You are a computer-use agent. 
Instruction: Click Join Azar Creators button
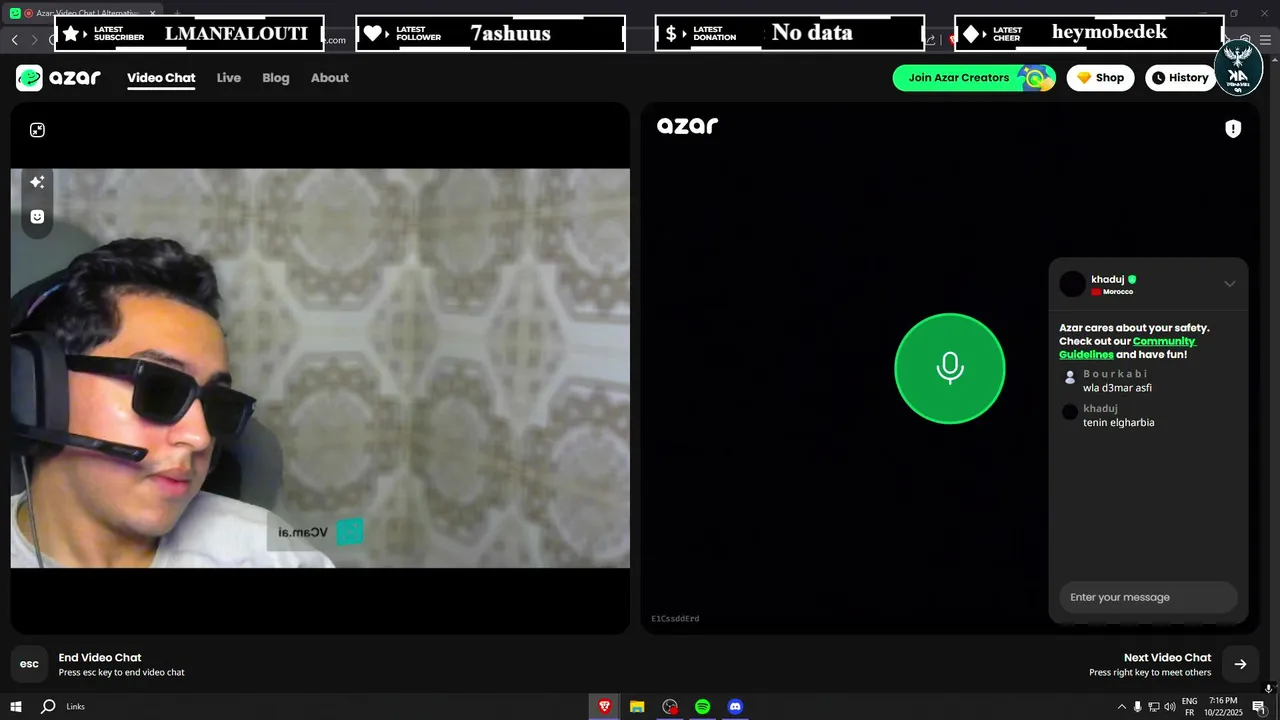click(x=974, y=78)
